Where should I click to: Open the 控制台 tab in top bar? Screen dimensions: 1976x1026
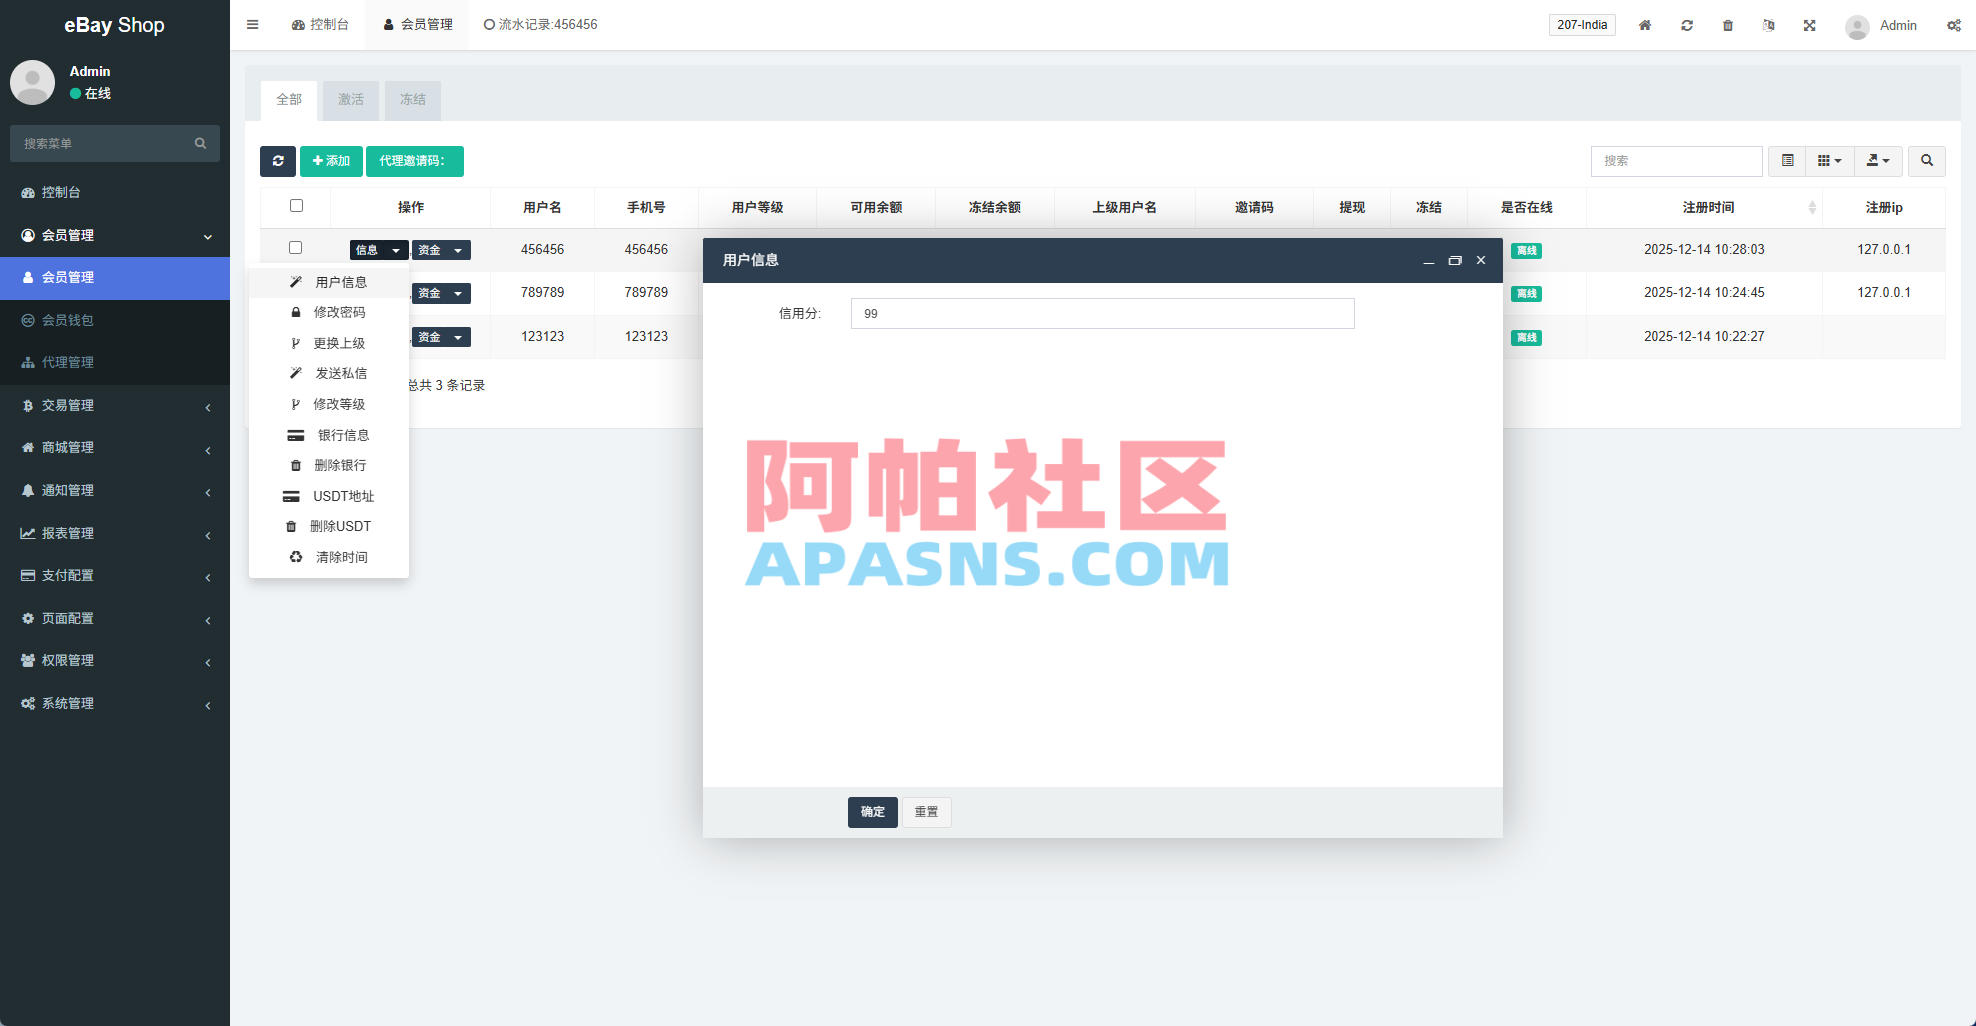320,25
